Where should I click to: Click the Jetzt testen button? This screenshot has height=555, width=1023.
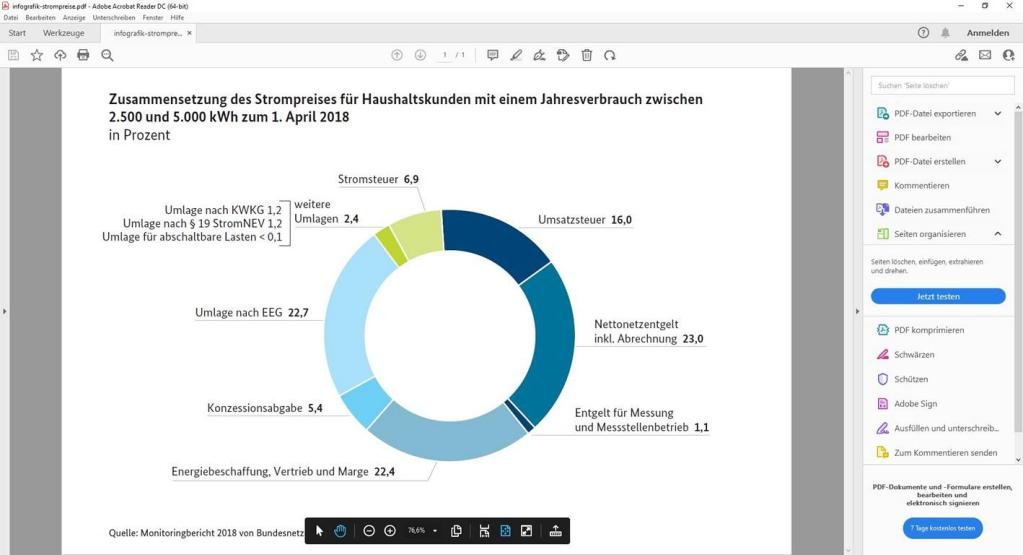coord(938,296)
